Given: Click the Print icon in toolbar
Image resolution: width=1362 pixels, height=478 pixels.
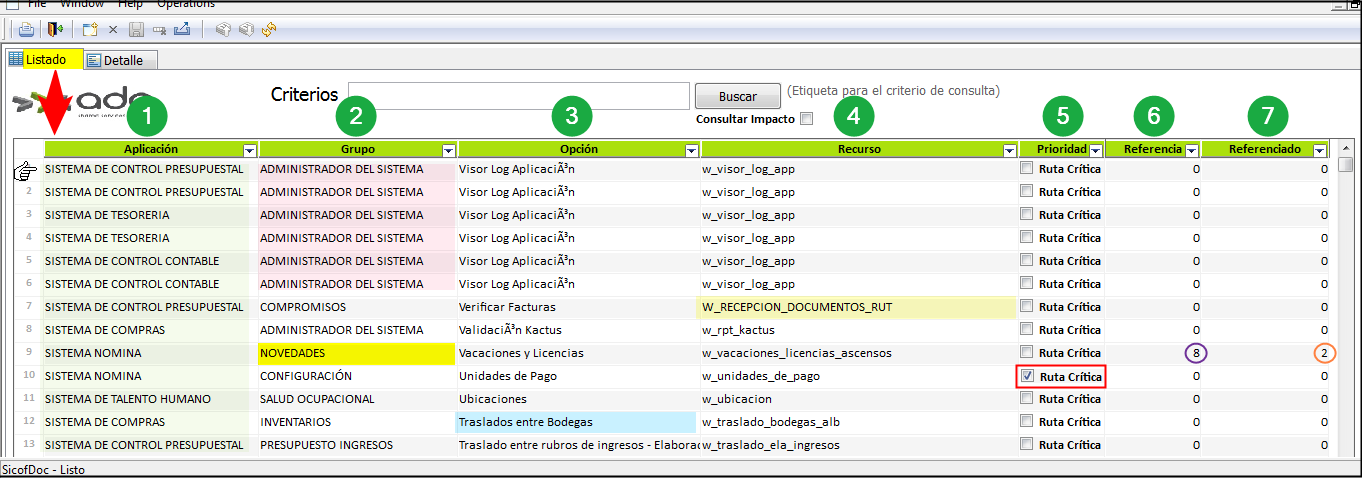Looking at the screenshot, I should click(x=26, y=30).
